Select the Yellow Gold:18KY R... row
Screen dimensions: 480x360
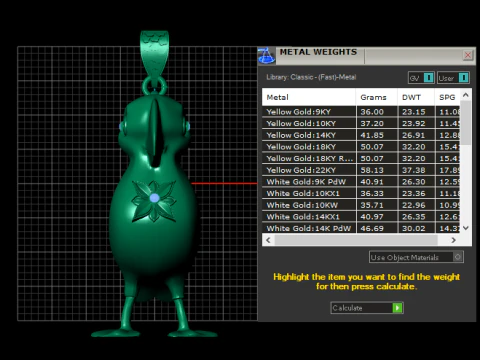click(x=361, y=158)
